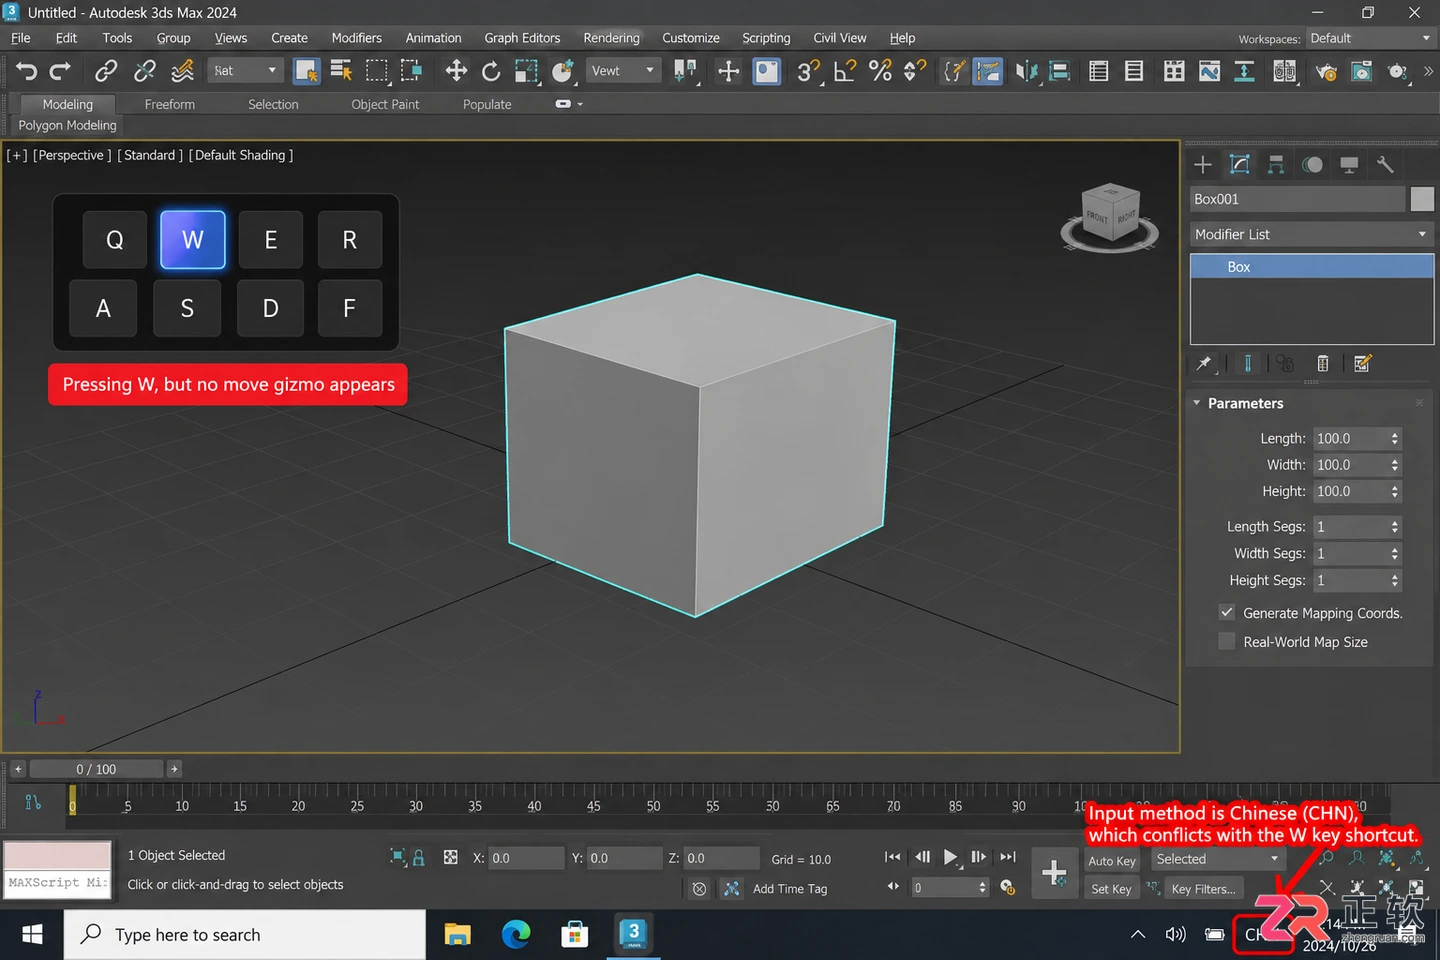The image size is (1440, 960).
Task: Click the Length spinner arrows
Action: pyautogui.click(x=1395, y=439)
